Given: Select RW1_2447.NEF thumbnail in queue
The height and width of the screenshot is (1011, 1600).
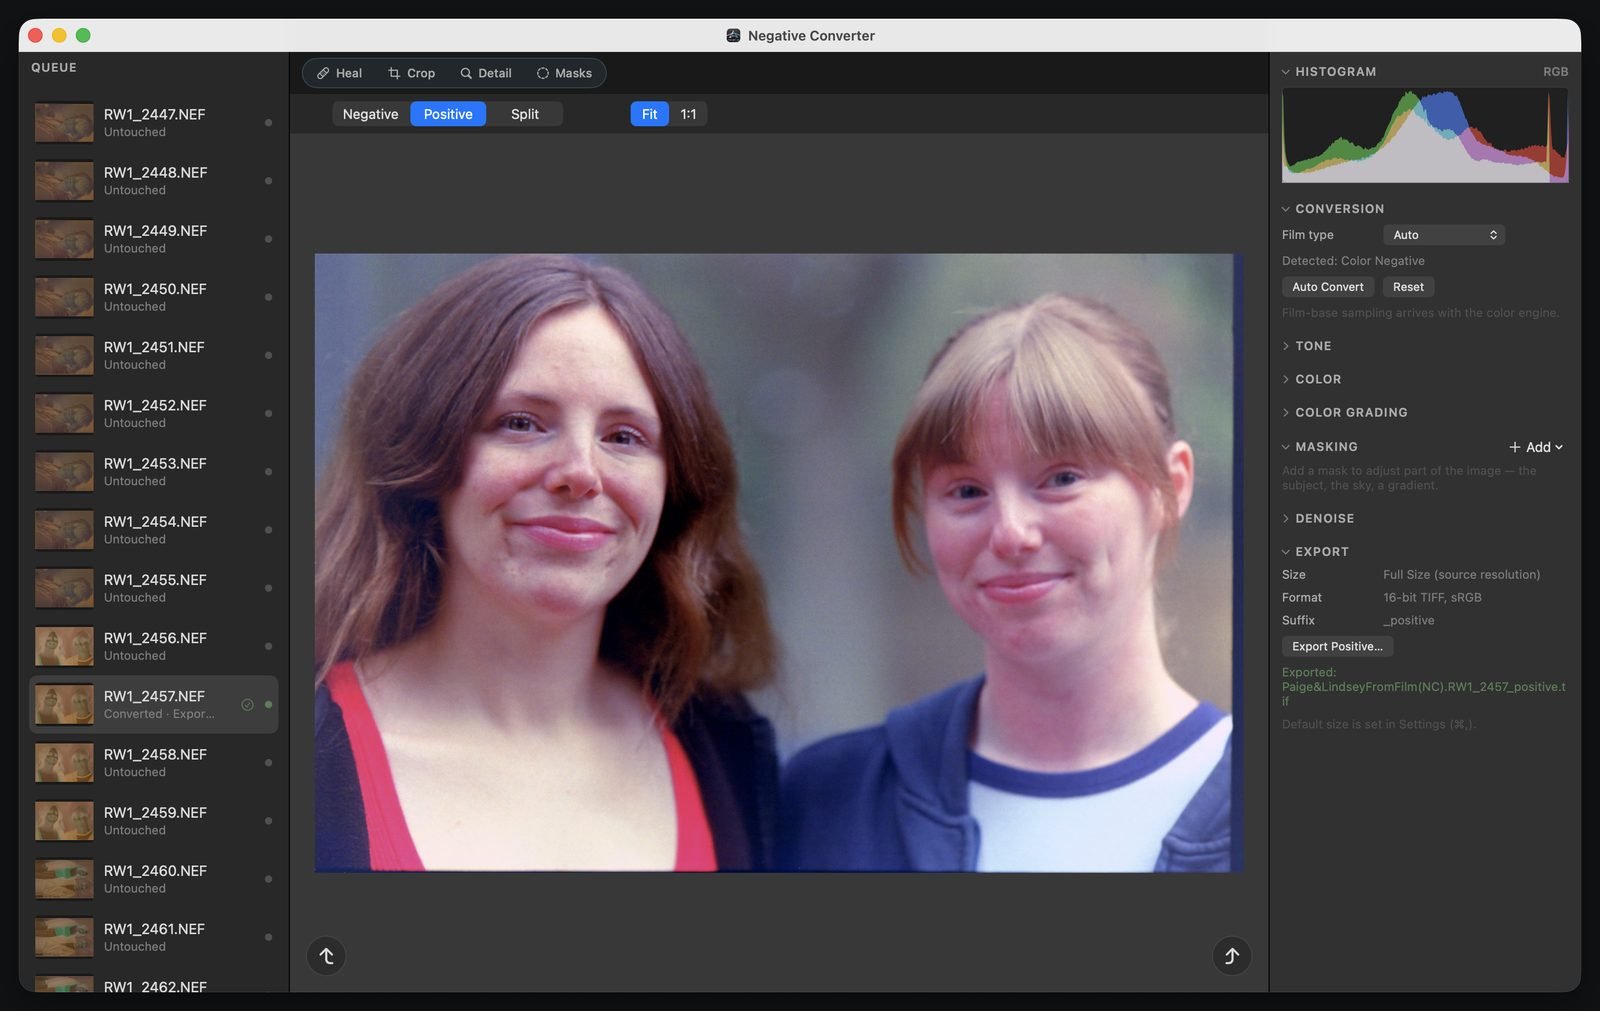Looking at the screenshot, I should coord(64,123).
